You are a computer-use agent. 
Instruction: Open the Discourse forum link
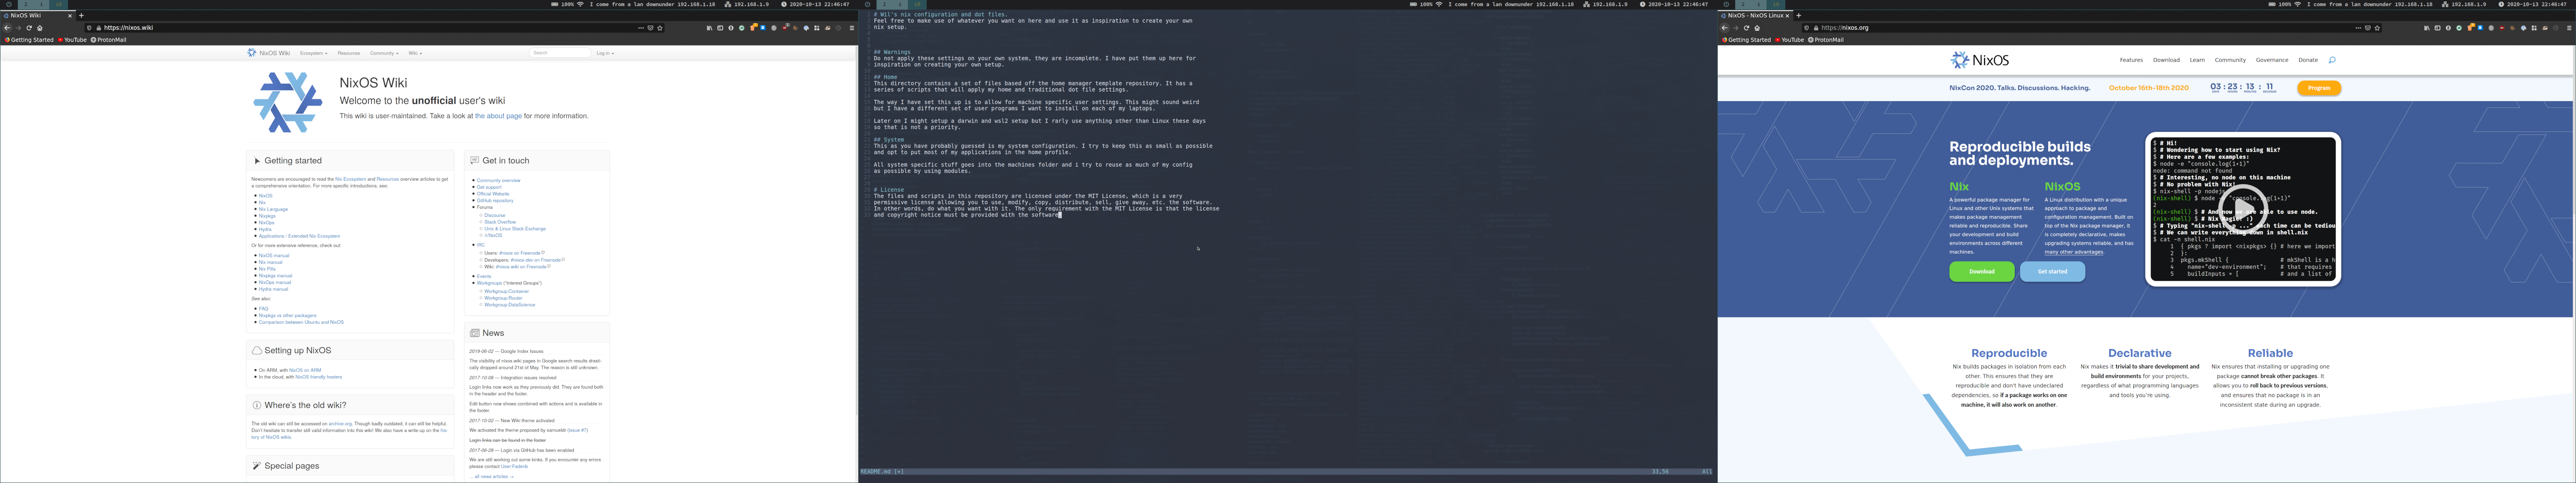tap(495, 215)
